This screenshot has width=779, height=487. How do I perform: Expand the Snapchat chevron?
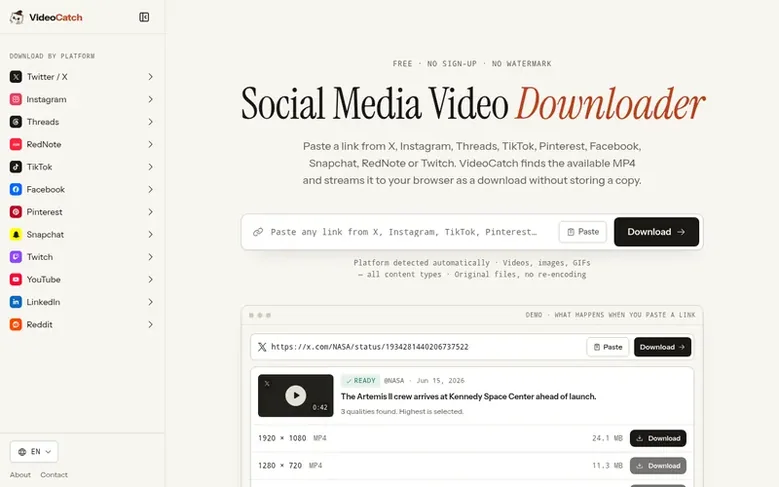tap(150, 235)
